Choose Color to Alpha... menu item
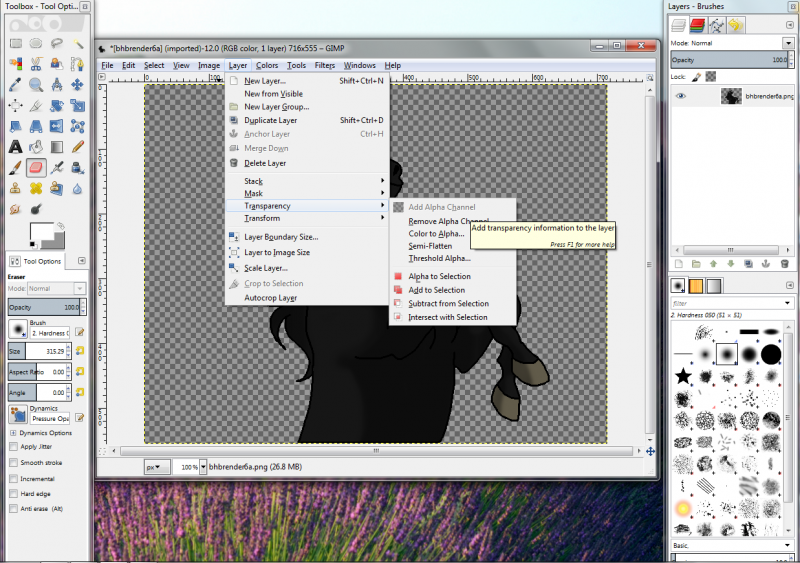800x563 pixels. pos(453,234)
